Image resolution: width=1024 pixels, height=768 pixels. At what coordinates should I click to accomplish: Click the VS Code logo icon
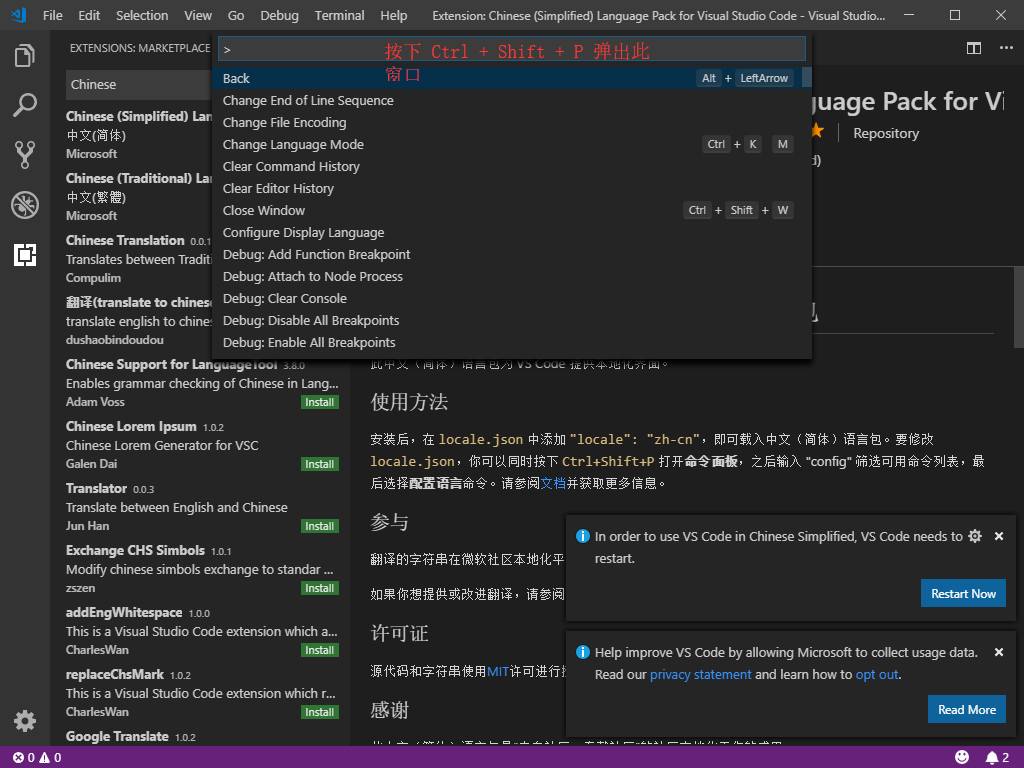(19, 14)
